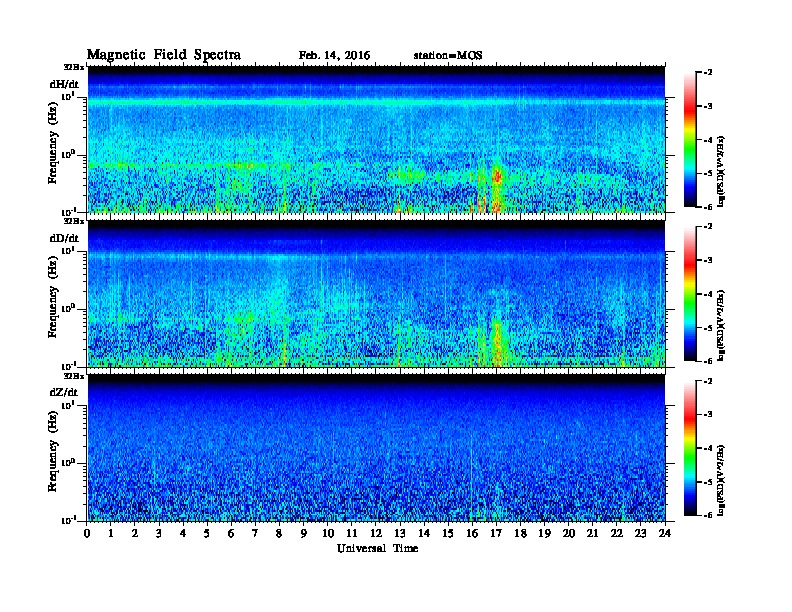
Task: Click the 'Magnetic Field Spectra' title
Action: [164, 55]
